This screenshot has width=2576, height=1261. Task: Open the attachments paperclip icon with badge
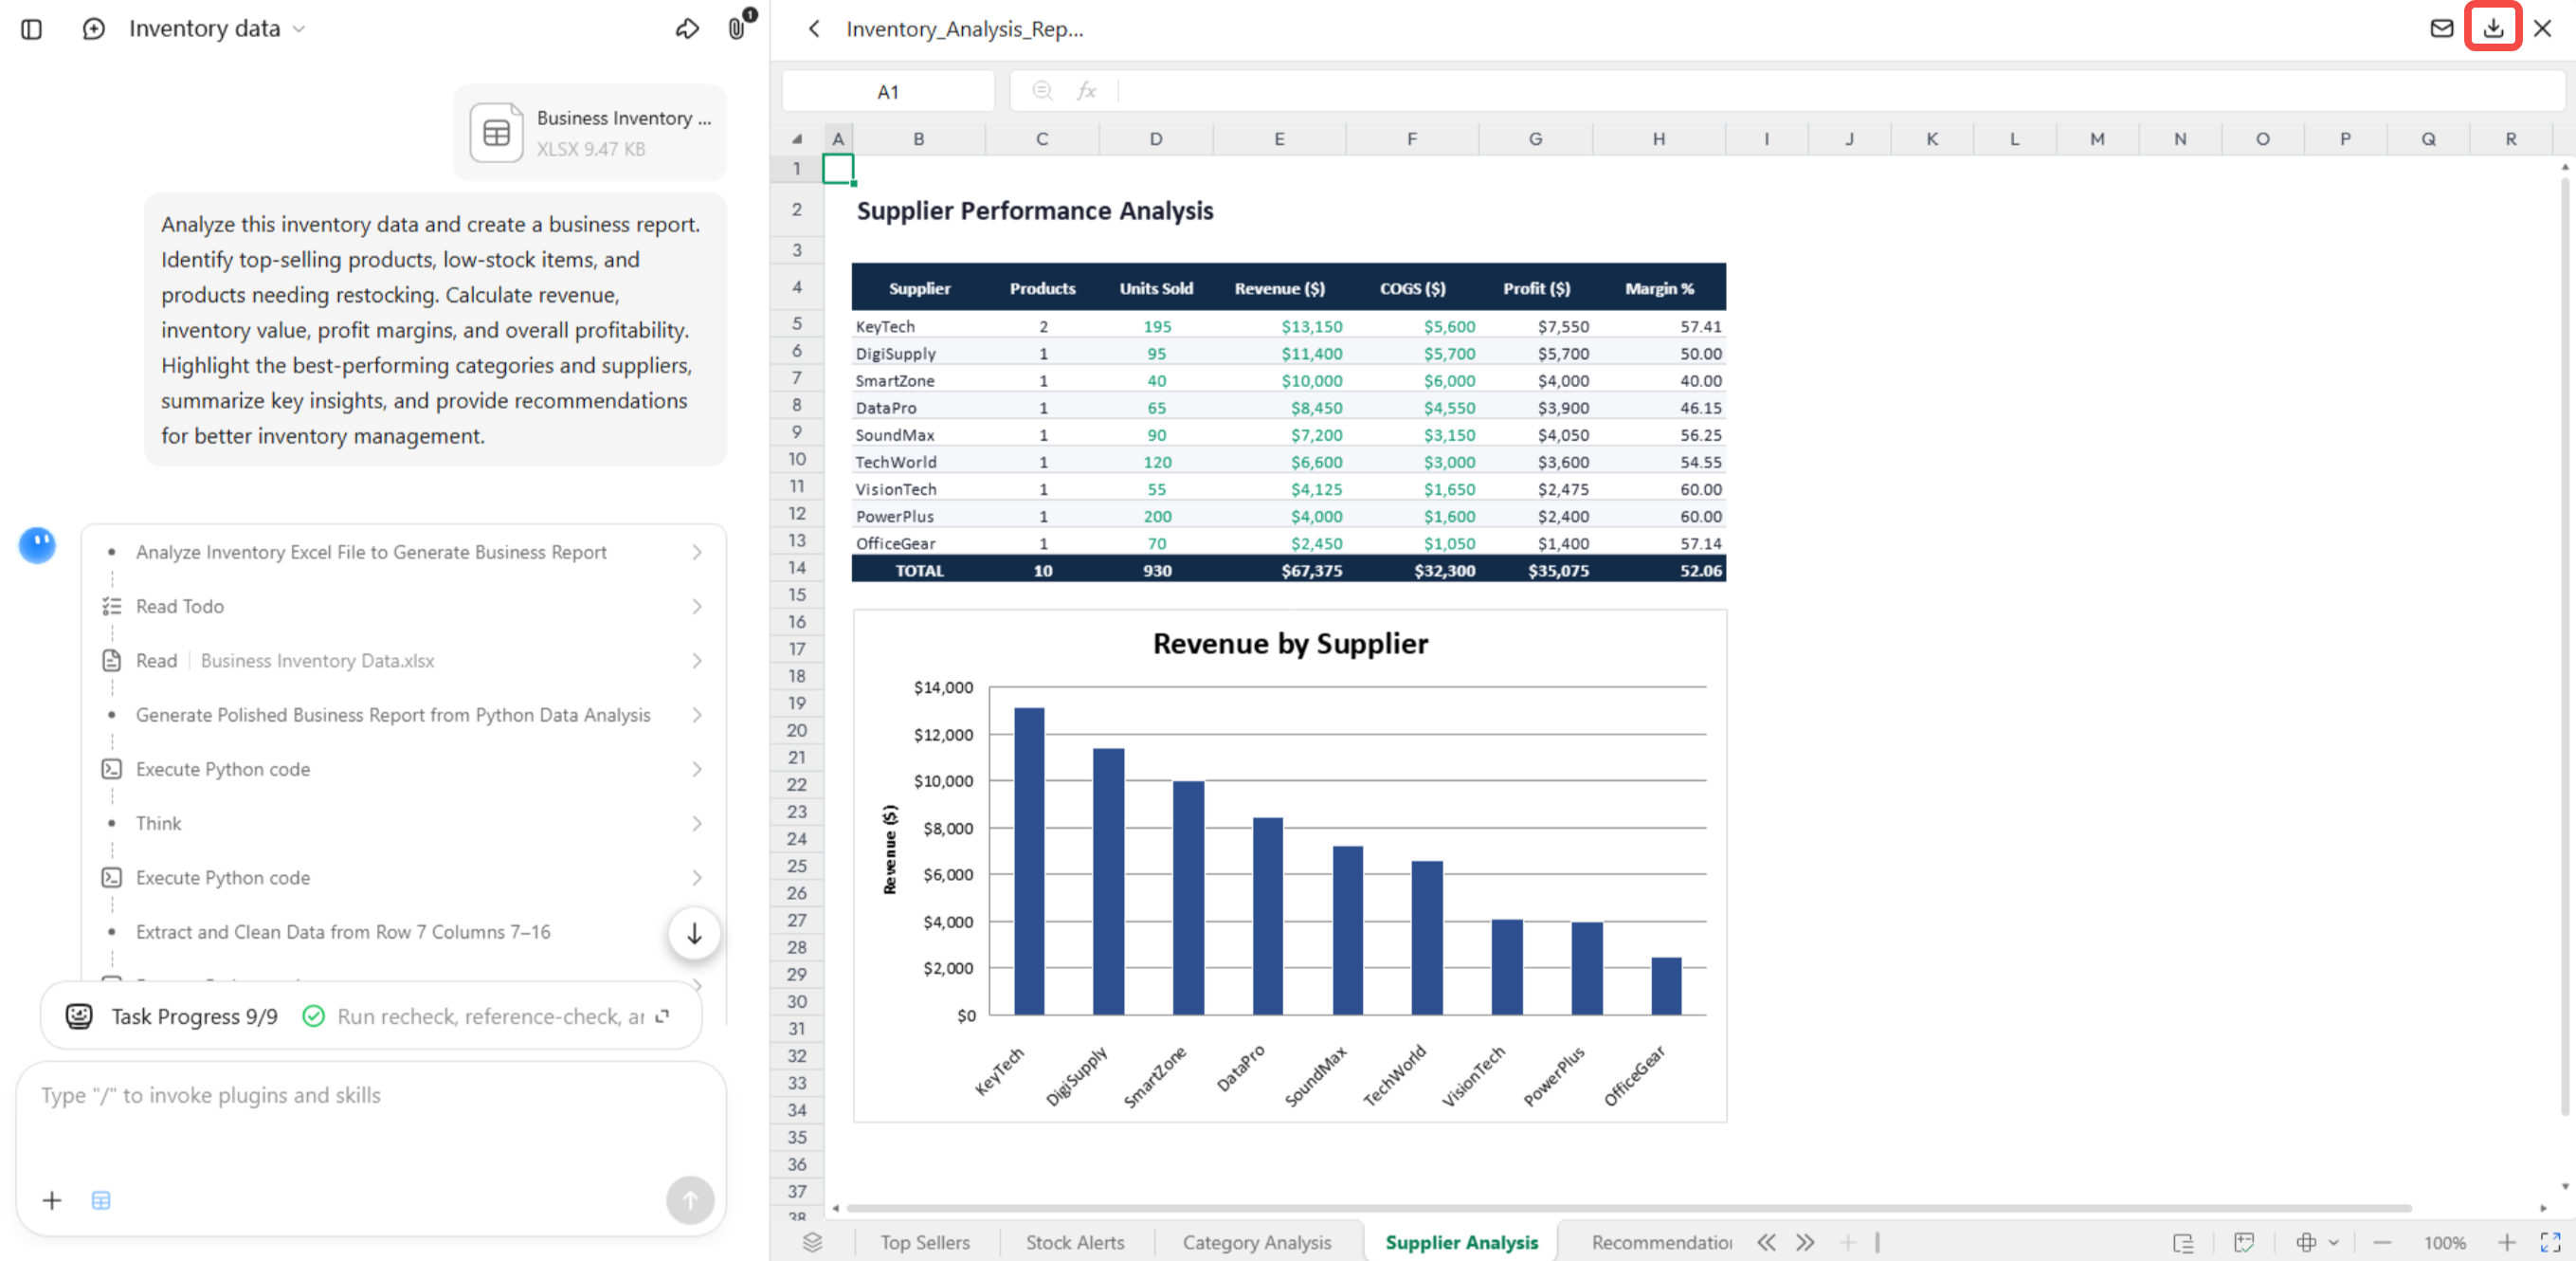point(738,28)
